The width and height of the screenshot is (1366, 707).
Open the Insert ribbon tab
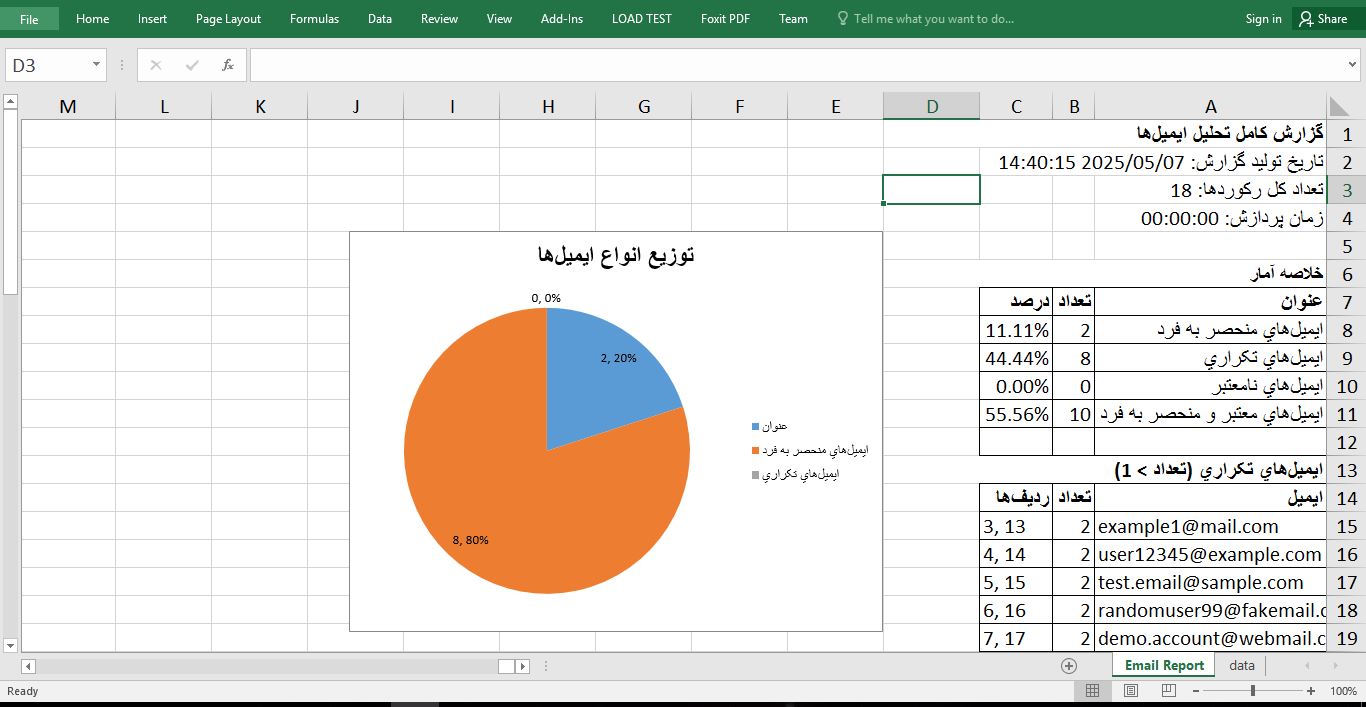point(152,18)
